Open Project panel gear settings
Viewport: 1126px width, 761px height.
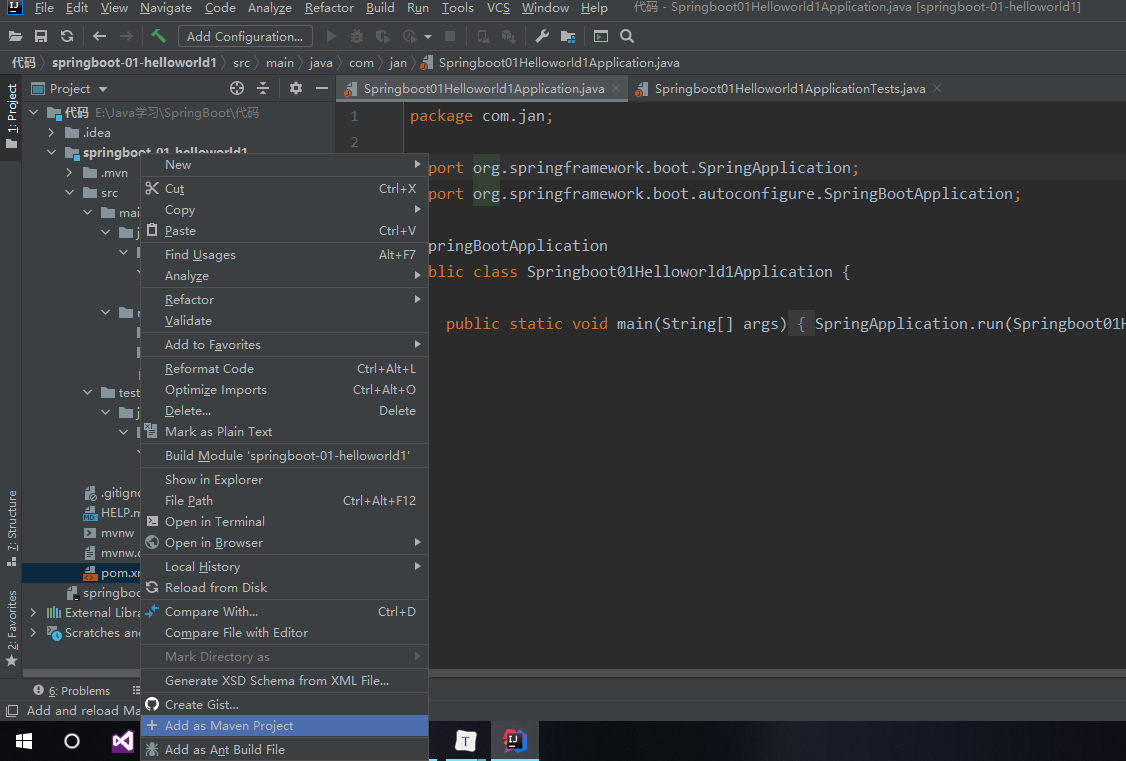click(x=296, y=88)
